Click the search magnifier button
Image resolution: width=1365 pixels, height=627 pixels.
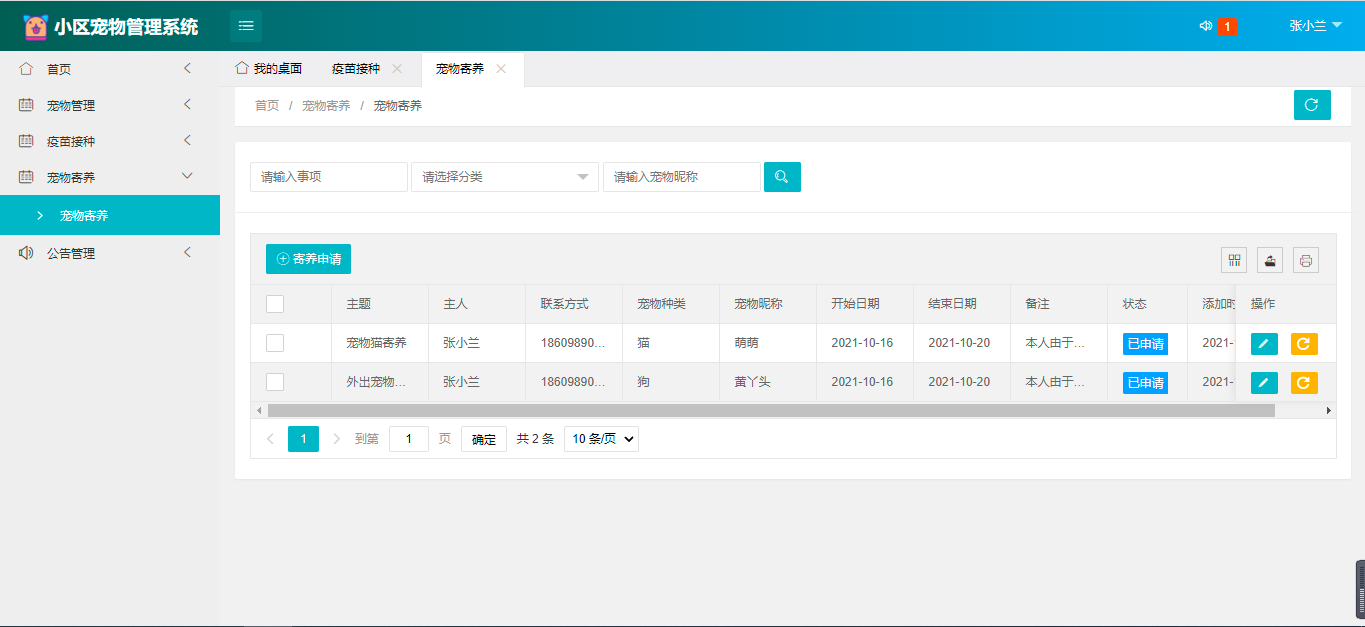782,177
